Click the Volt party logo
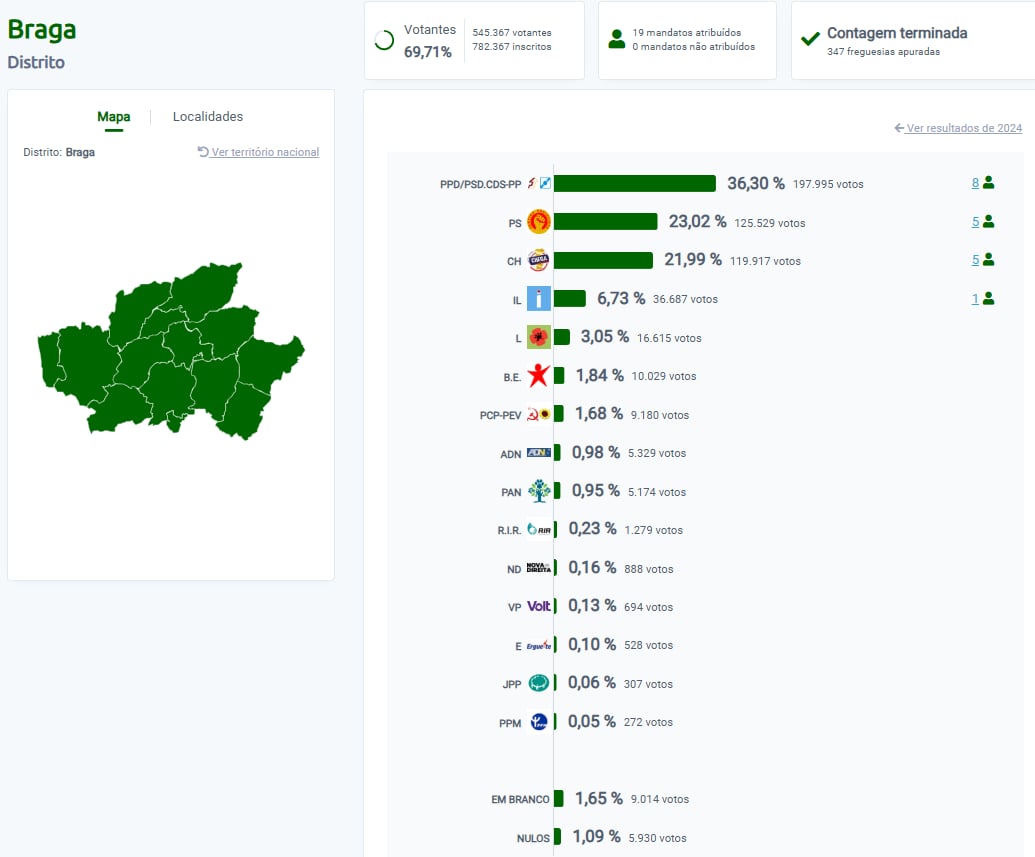1035x857 pixels. pyautogui.click(x=539, y=606)
